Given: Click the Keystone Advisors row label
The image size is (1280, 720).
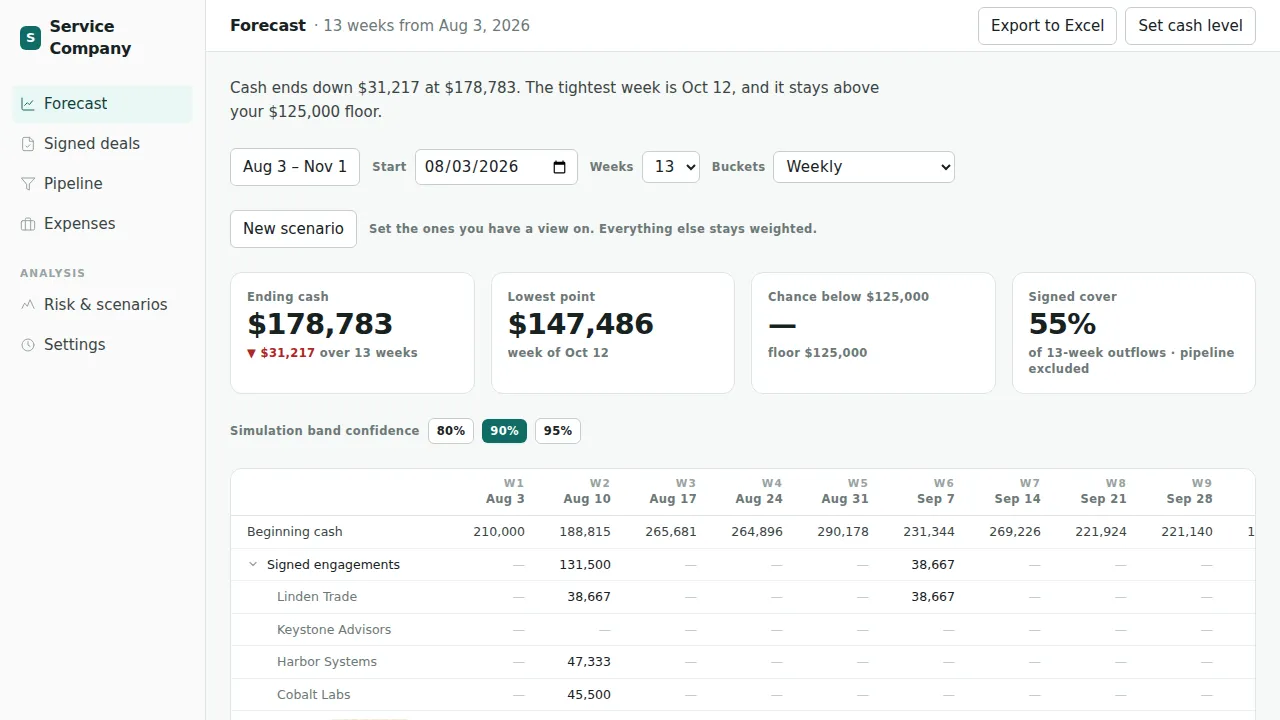Looking at the screenshot, I should pyautogui.click(x=334, y=630).
